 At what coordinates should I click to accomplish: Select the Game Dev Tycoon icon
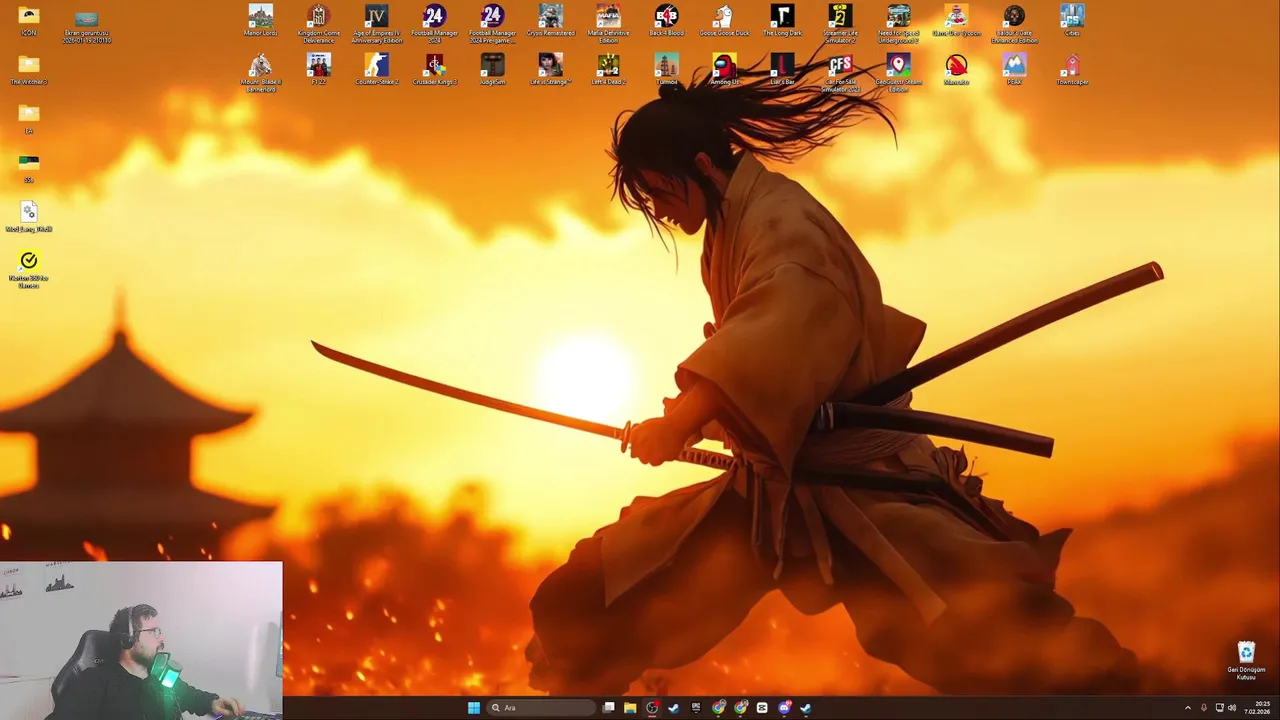[956, 22]
